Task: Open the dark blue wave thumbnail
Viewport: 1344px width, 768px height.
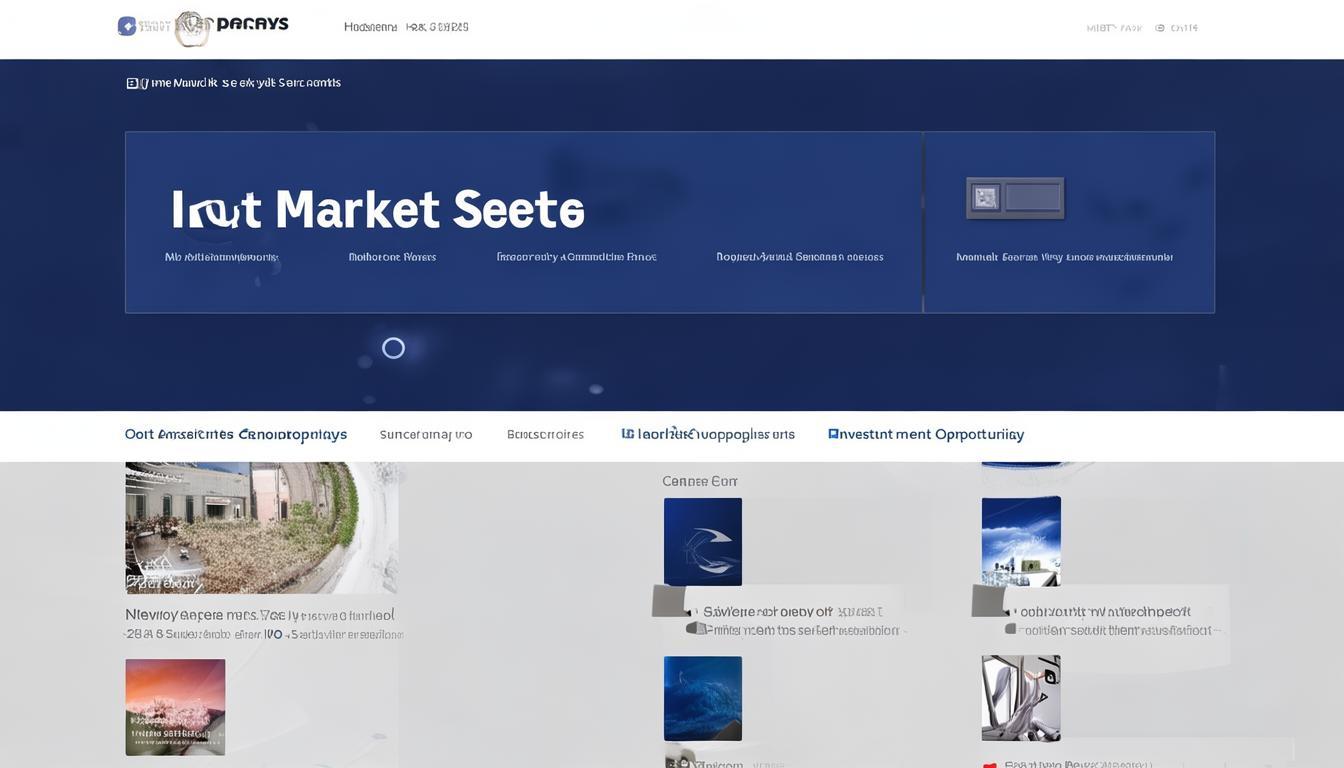Action: click(x=703, y=698)
